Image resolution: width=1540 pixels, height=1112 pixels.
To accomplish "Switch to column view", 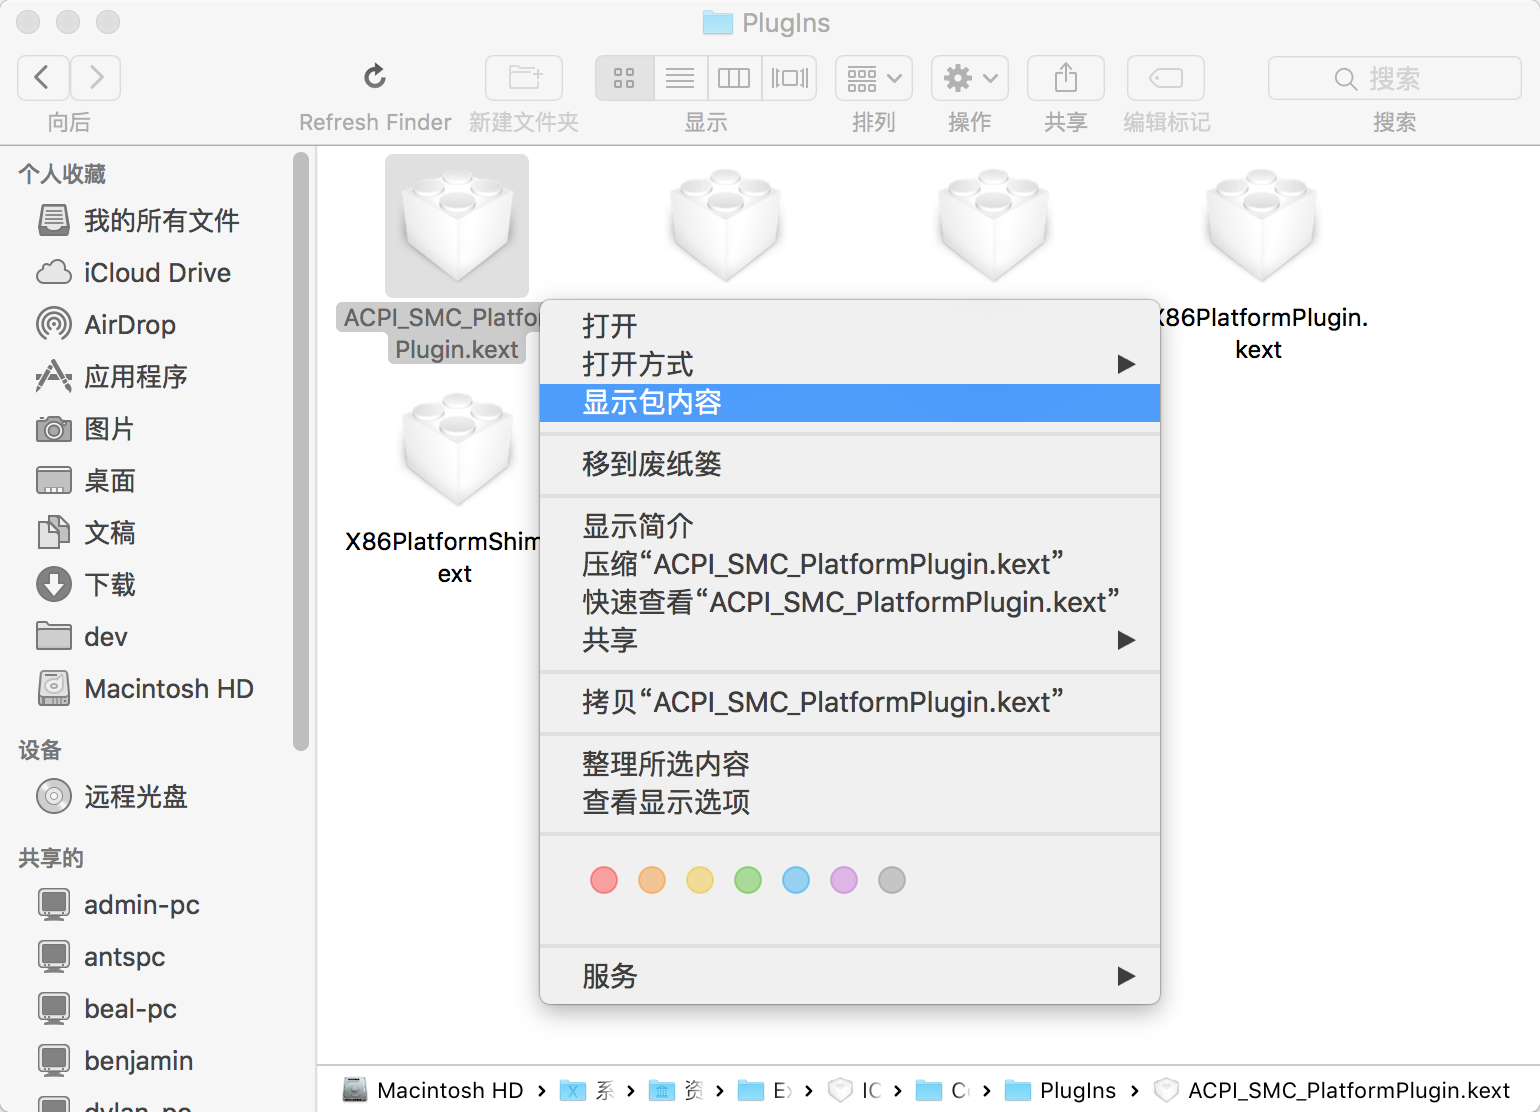I will [734, 78].
